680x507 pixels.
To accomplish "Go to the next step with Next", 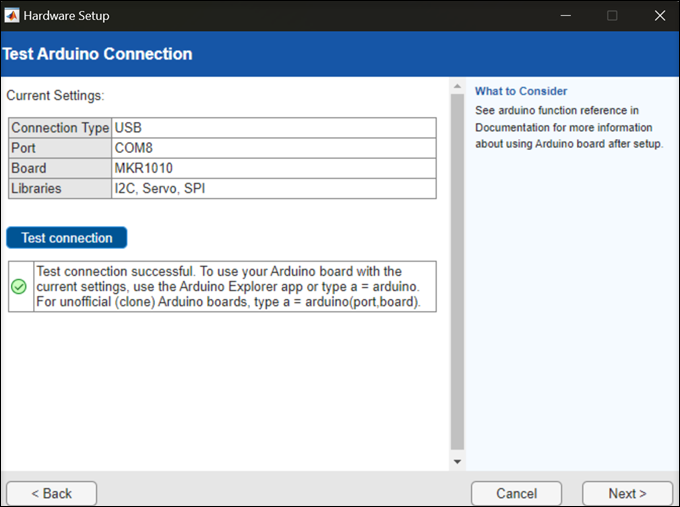I will (627, 493).
